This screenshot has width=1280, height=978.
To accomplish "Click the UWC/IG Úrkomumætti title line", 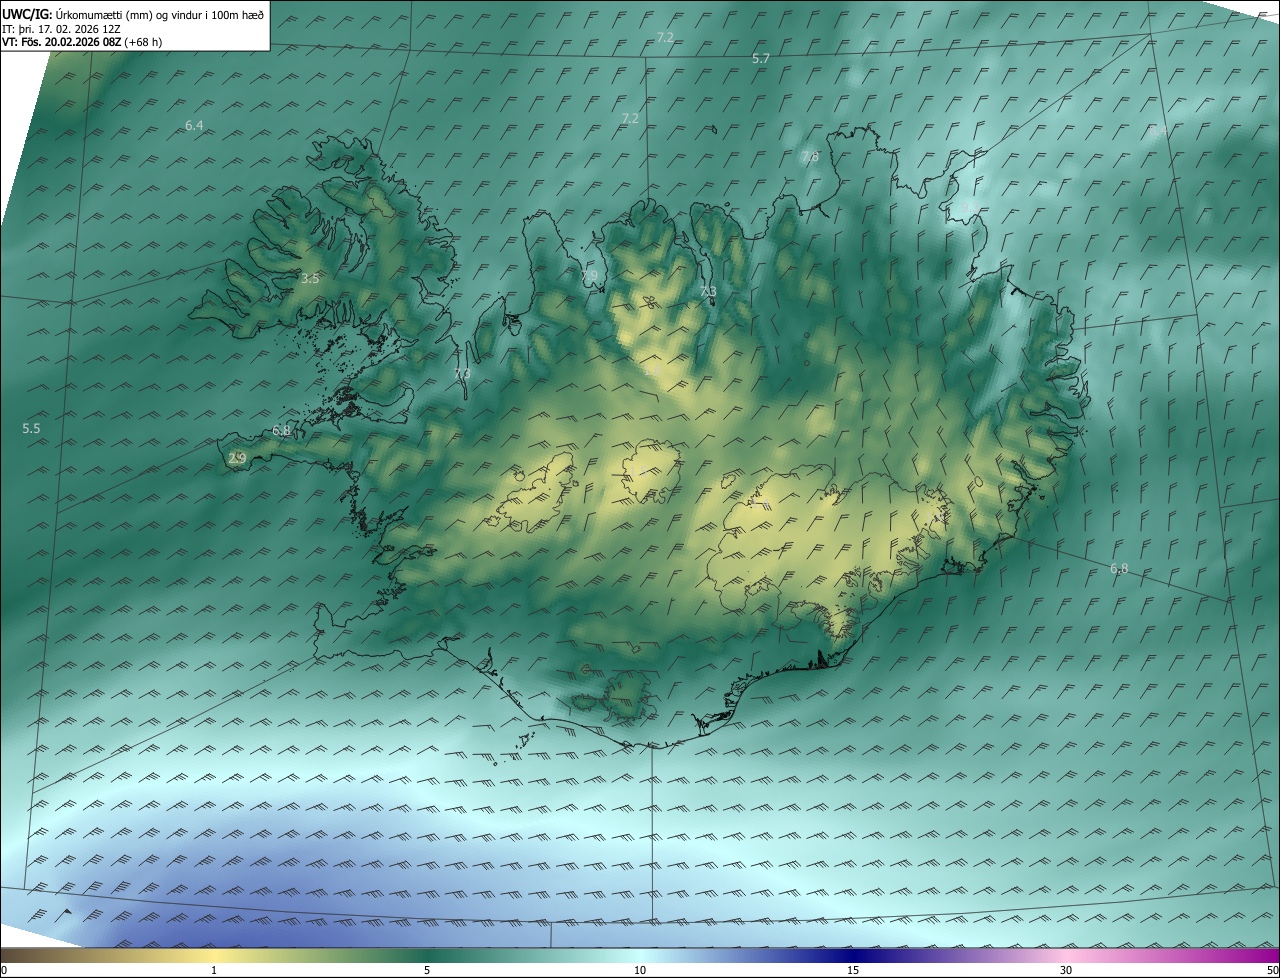I will tap(133, 14).
